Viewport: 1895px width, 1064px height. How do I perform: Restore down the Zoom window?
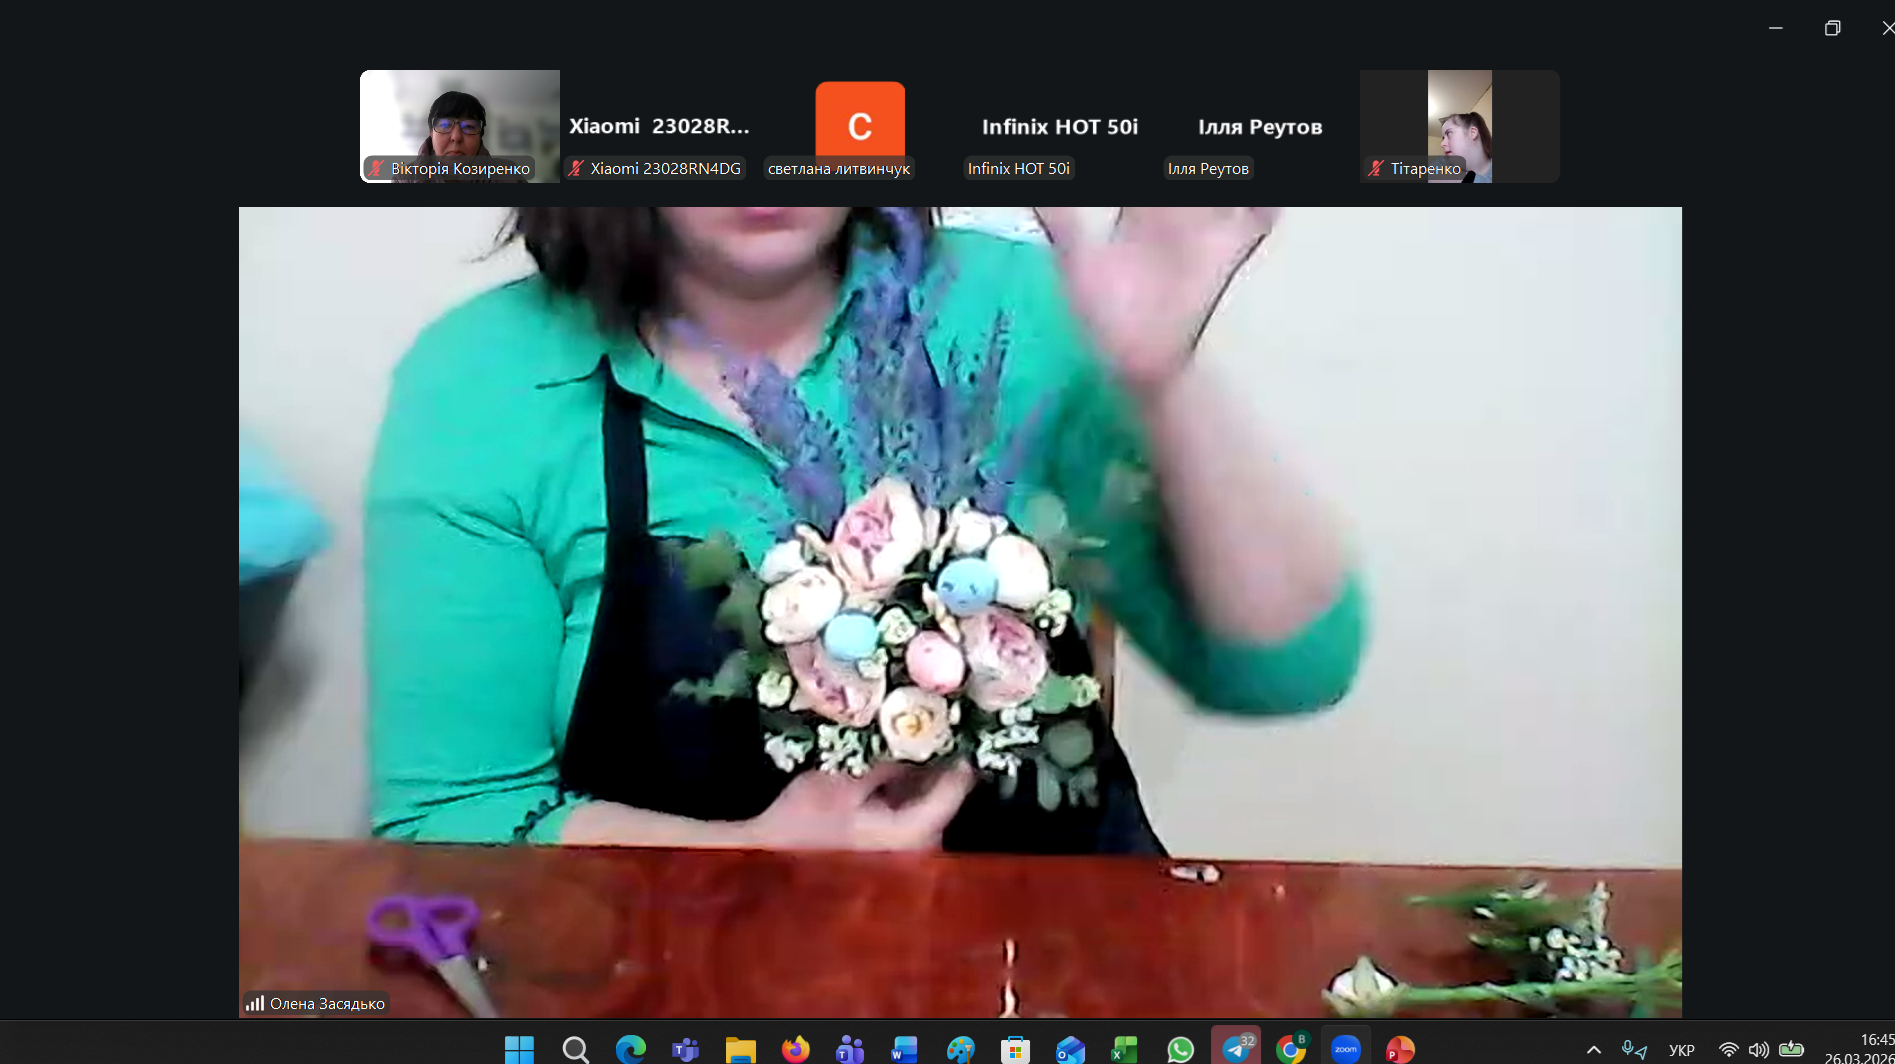[1832, 28]
